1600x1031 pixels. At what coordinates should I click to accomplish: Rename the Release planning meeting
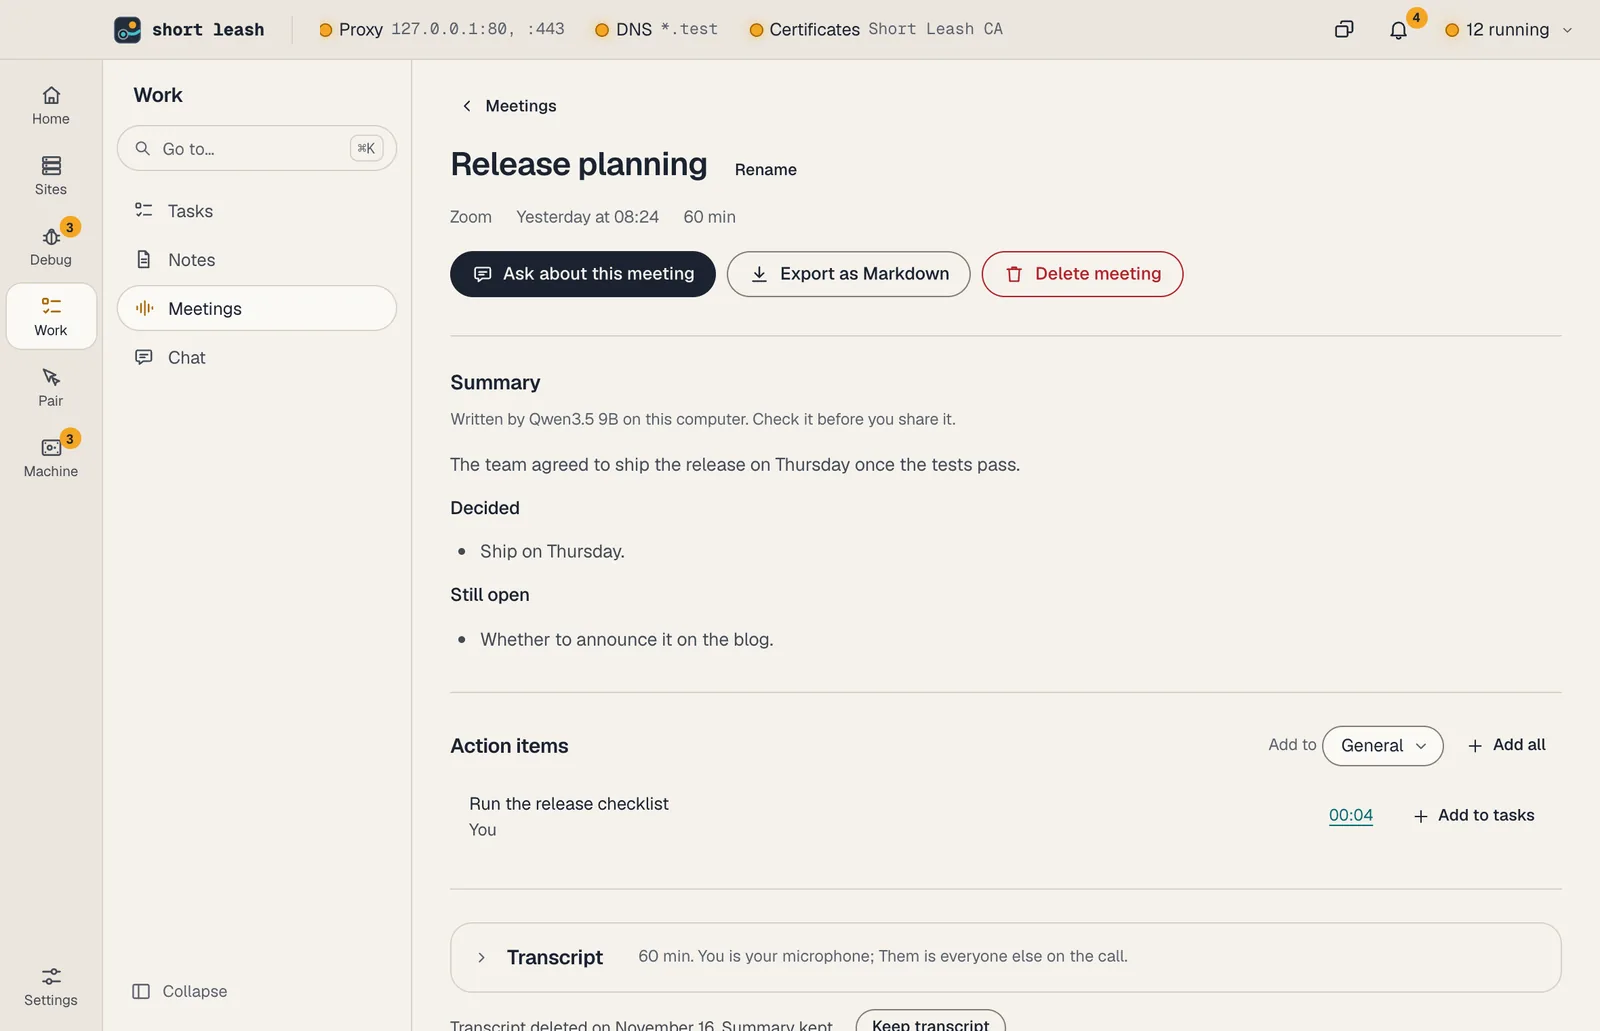coord(766,170)
